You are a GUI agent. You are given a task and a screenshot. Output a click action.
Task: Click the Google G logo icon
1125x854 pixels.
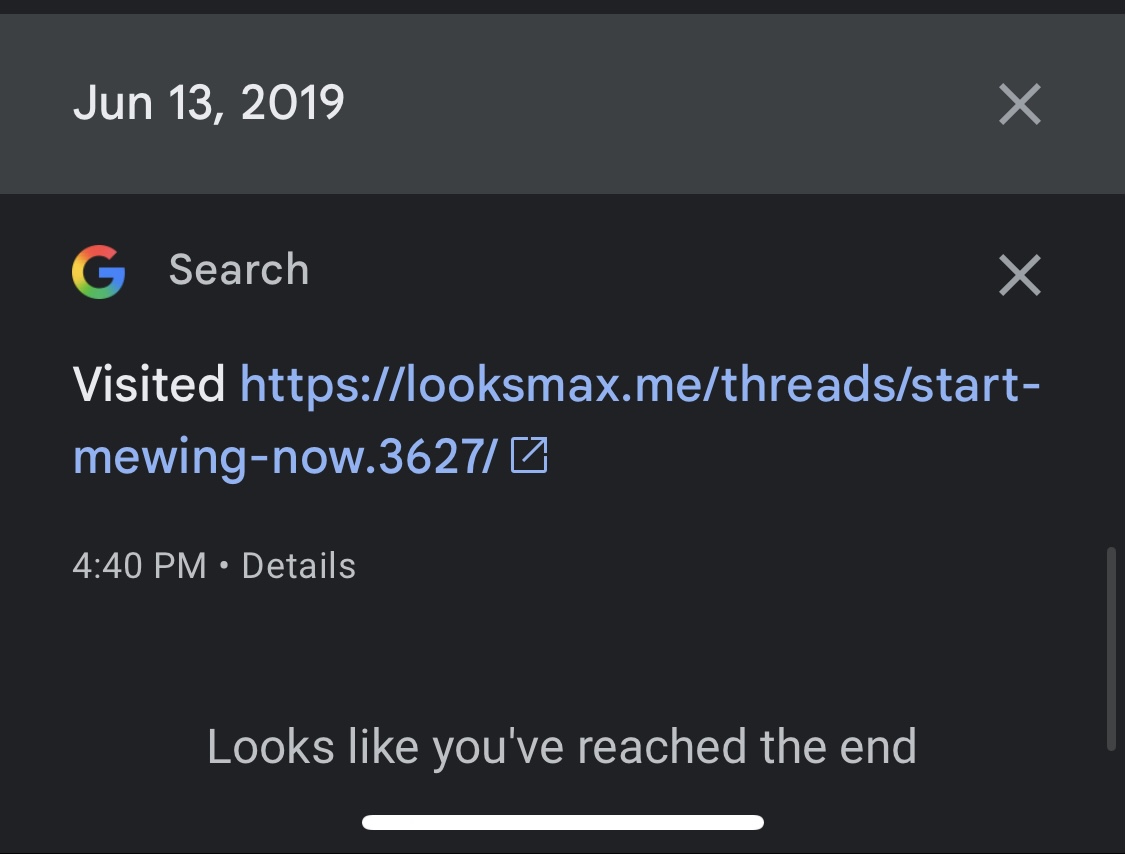(98, 272)
